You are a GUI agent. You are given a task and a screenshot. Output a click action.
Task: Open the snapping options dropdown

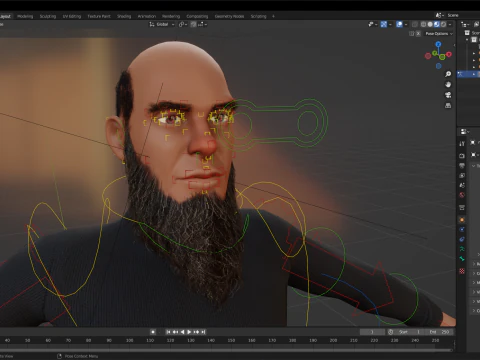(x=202, y=24)
